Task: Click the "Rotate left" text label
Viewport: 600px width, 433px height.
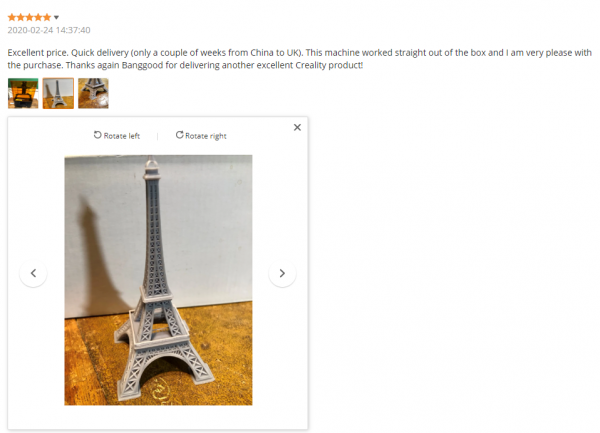Action: (x=122, y=136)
